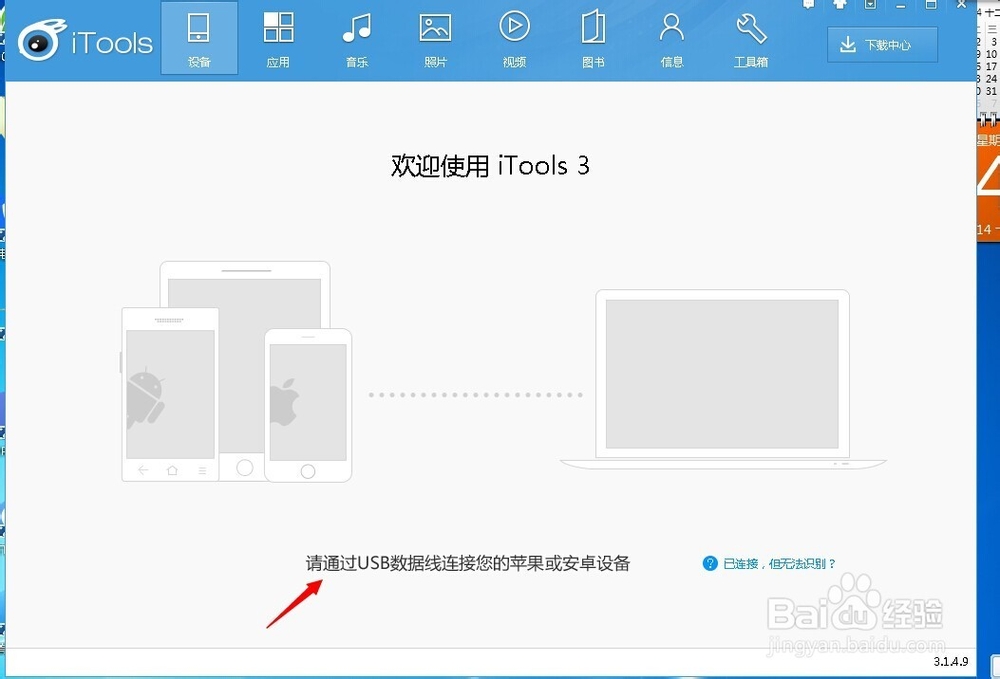This screenshot has width=1000, height=679.
Task: Open the 图书 (Books) tab
Action: pyautogui.click(x=593, y=38)
